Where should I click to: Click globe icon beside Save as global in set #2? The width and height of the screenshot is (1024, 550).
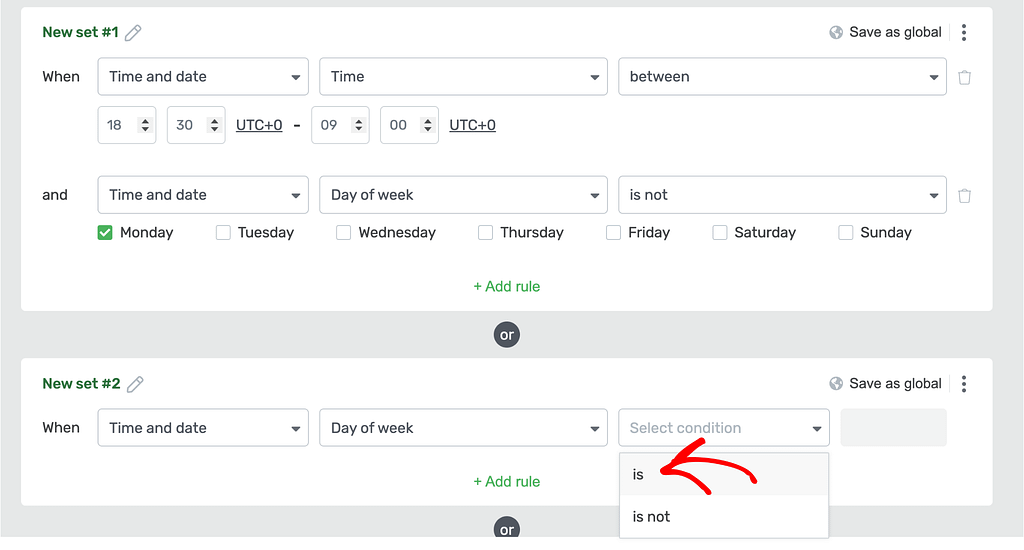pyautogui.click(x=836, y=384)
